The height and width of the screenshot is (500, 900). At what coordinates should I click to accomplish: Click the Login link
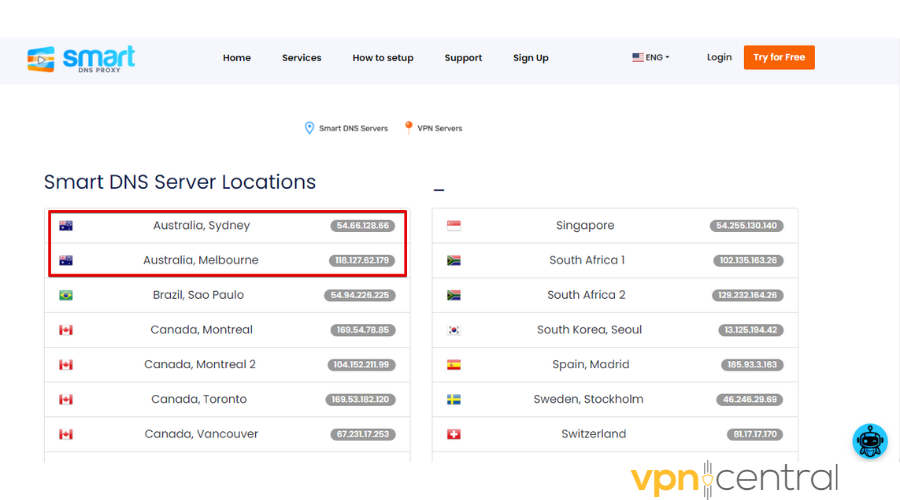[x=719, y=57]
